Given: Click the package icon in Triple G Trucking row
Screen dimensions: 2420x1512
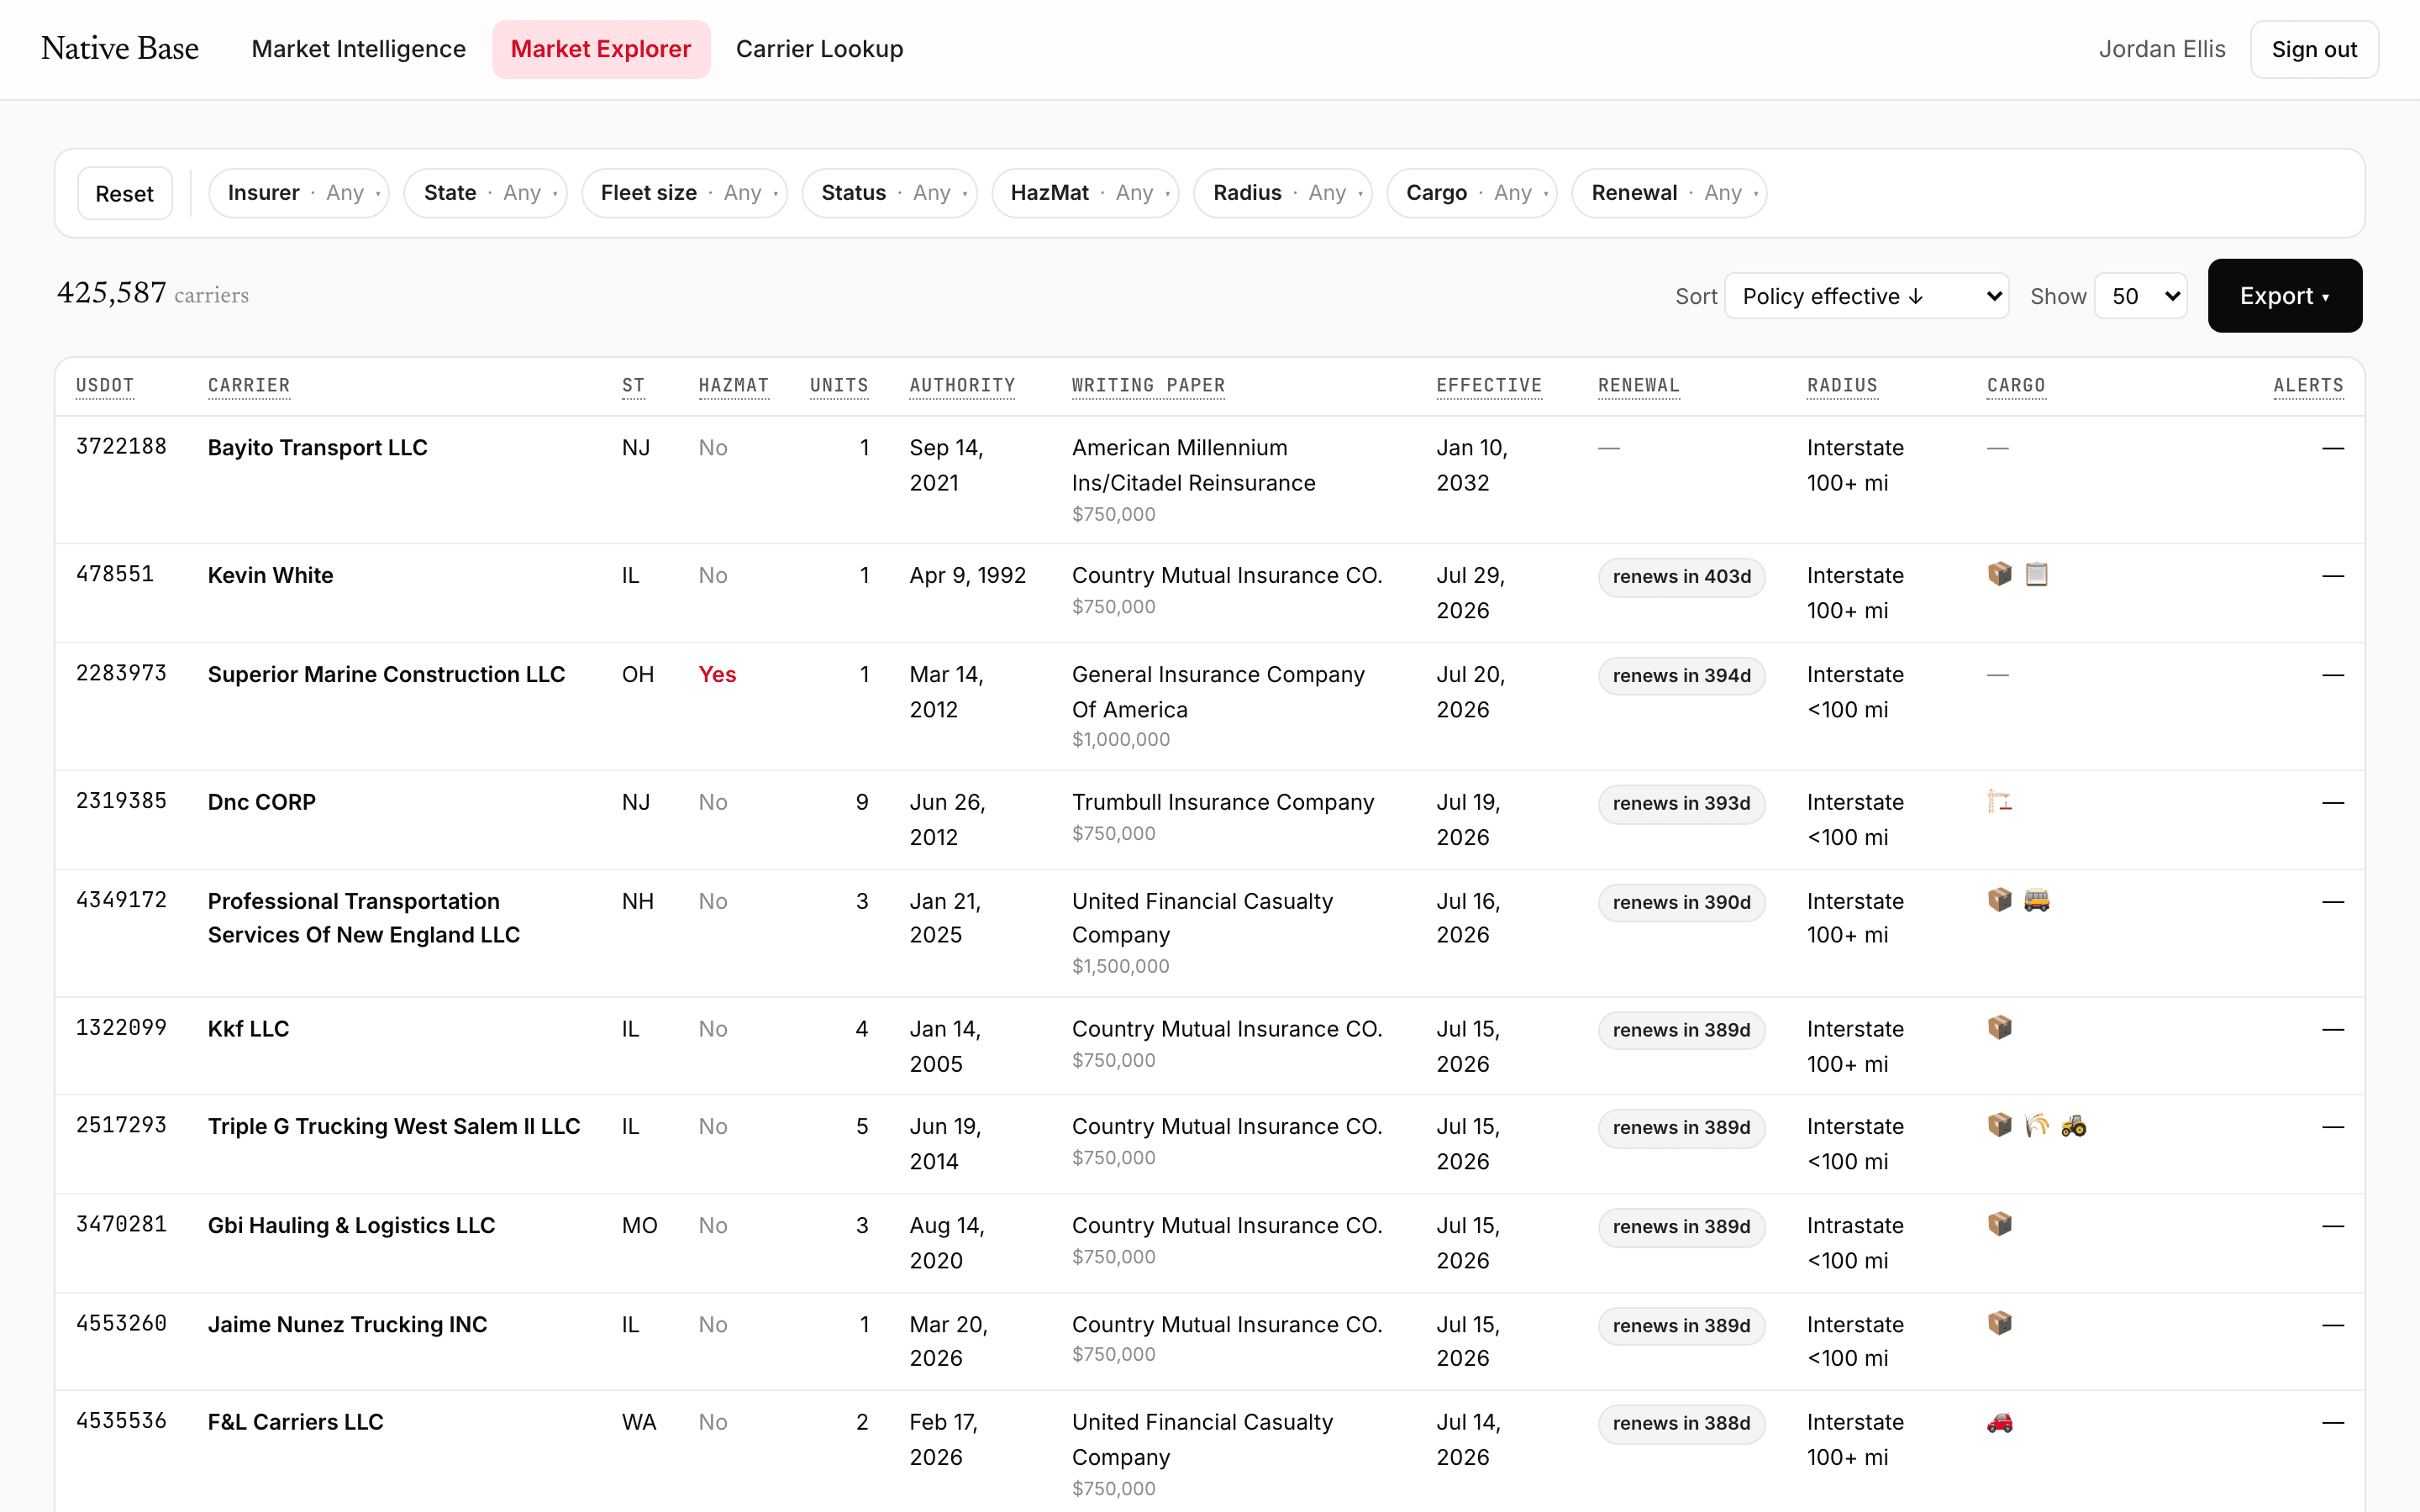Looking at the screenshot, I should (x=1999, y=1125).
